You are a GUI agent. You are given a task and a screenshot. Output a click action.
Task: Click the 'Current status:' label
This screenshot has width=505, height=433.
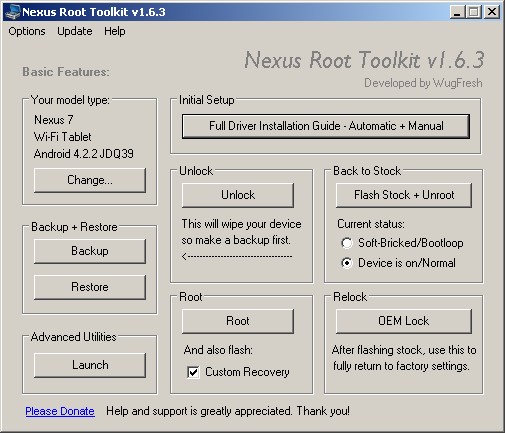[x=371, y=224]
